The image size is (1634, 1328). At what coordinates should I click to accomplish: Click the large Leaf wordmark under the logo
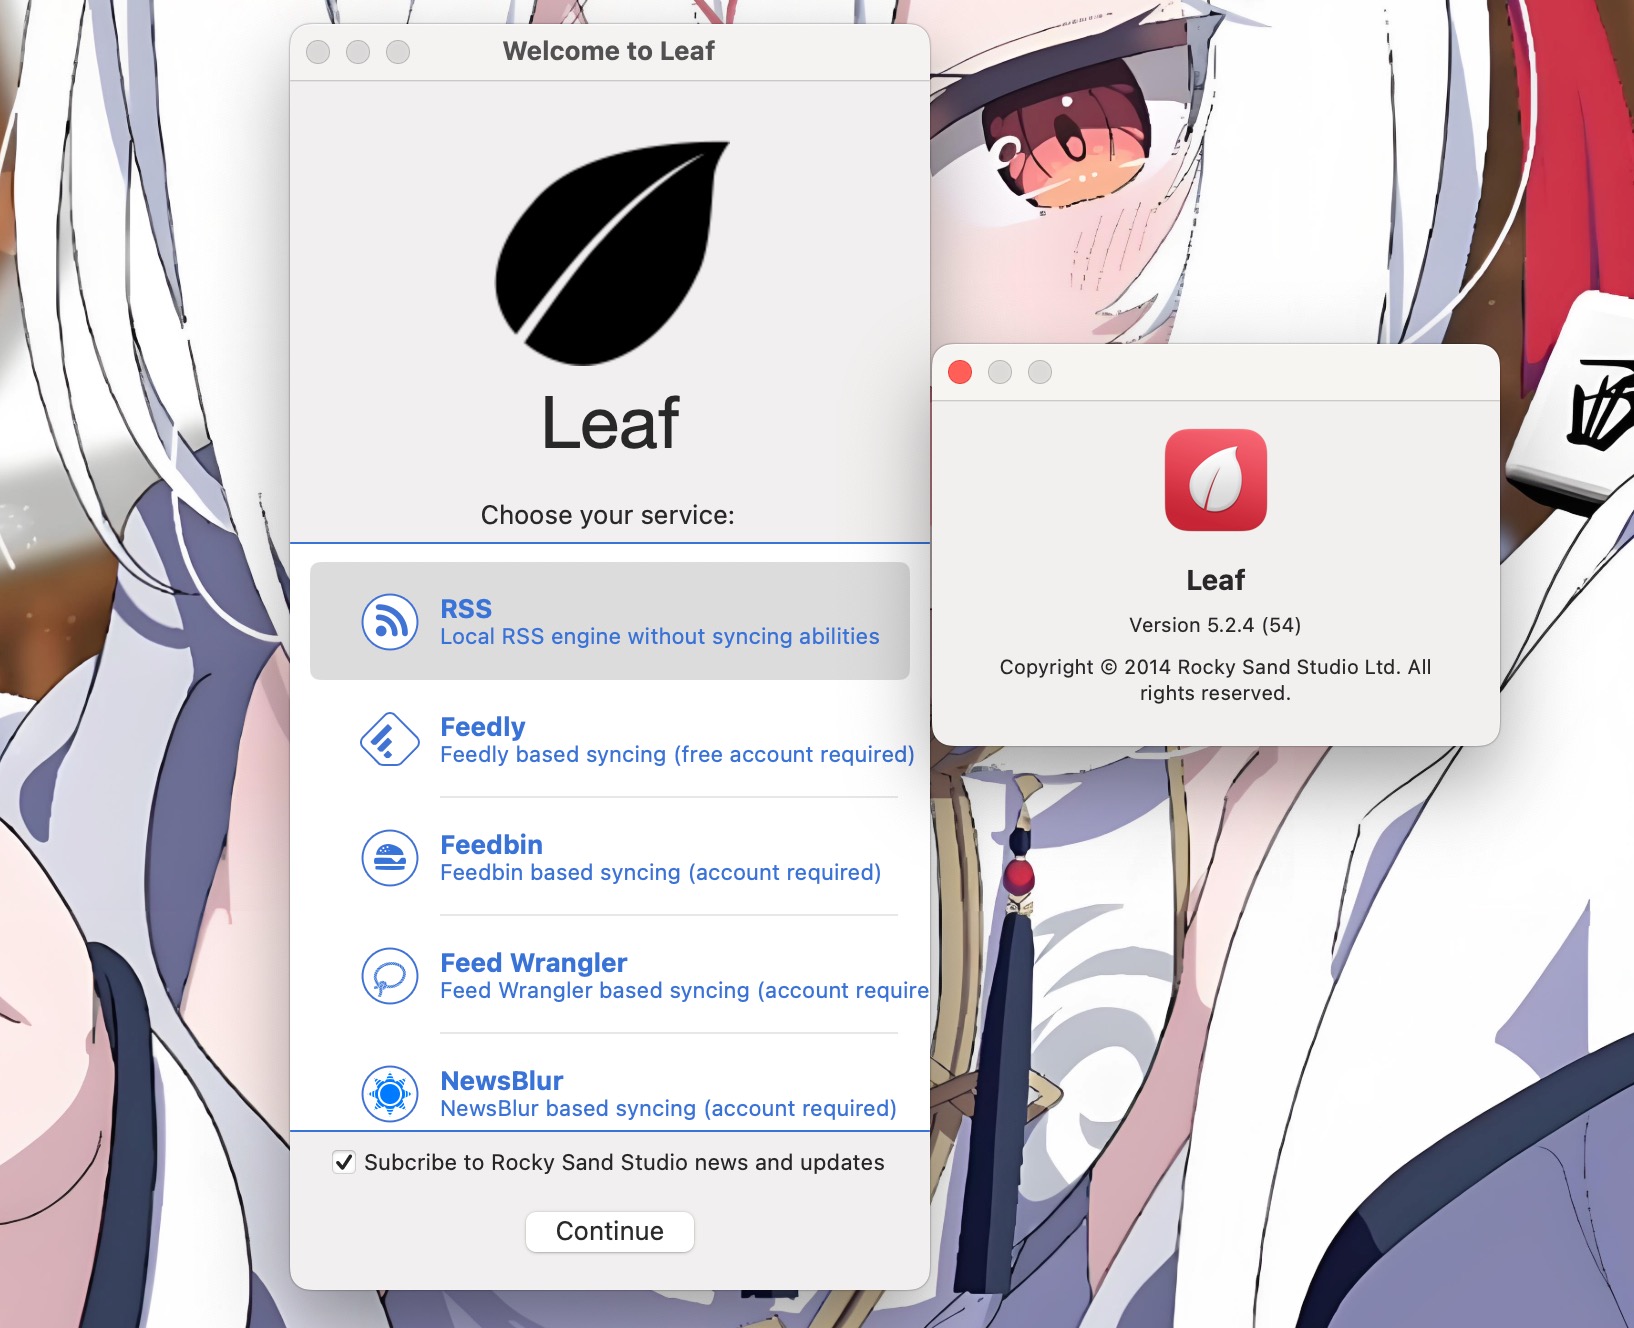pyautogui.click(x=611, y=423)
